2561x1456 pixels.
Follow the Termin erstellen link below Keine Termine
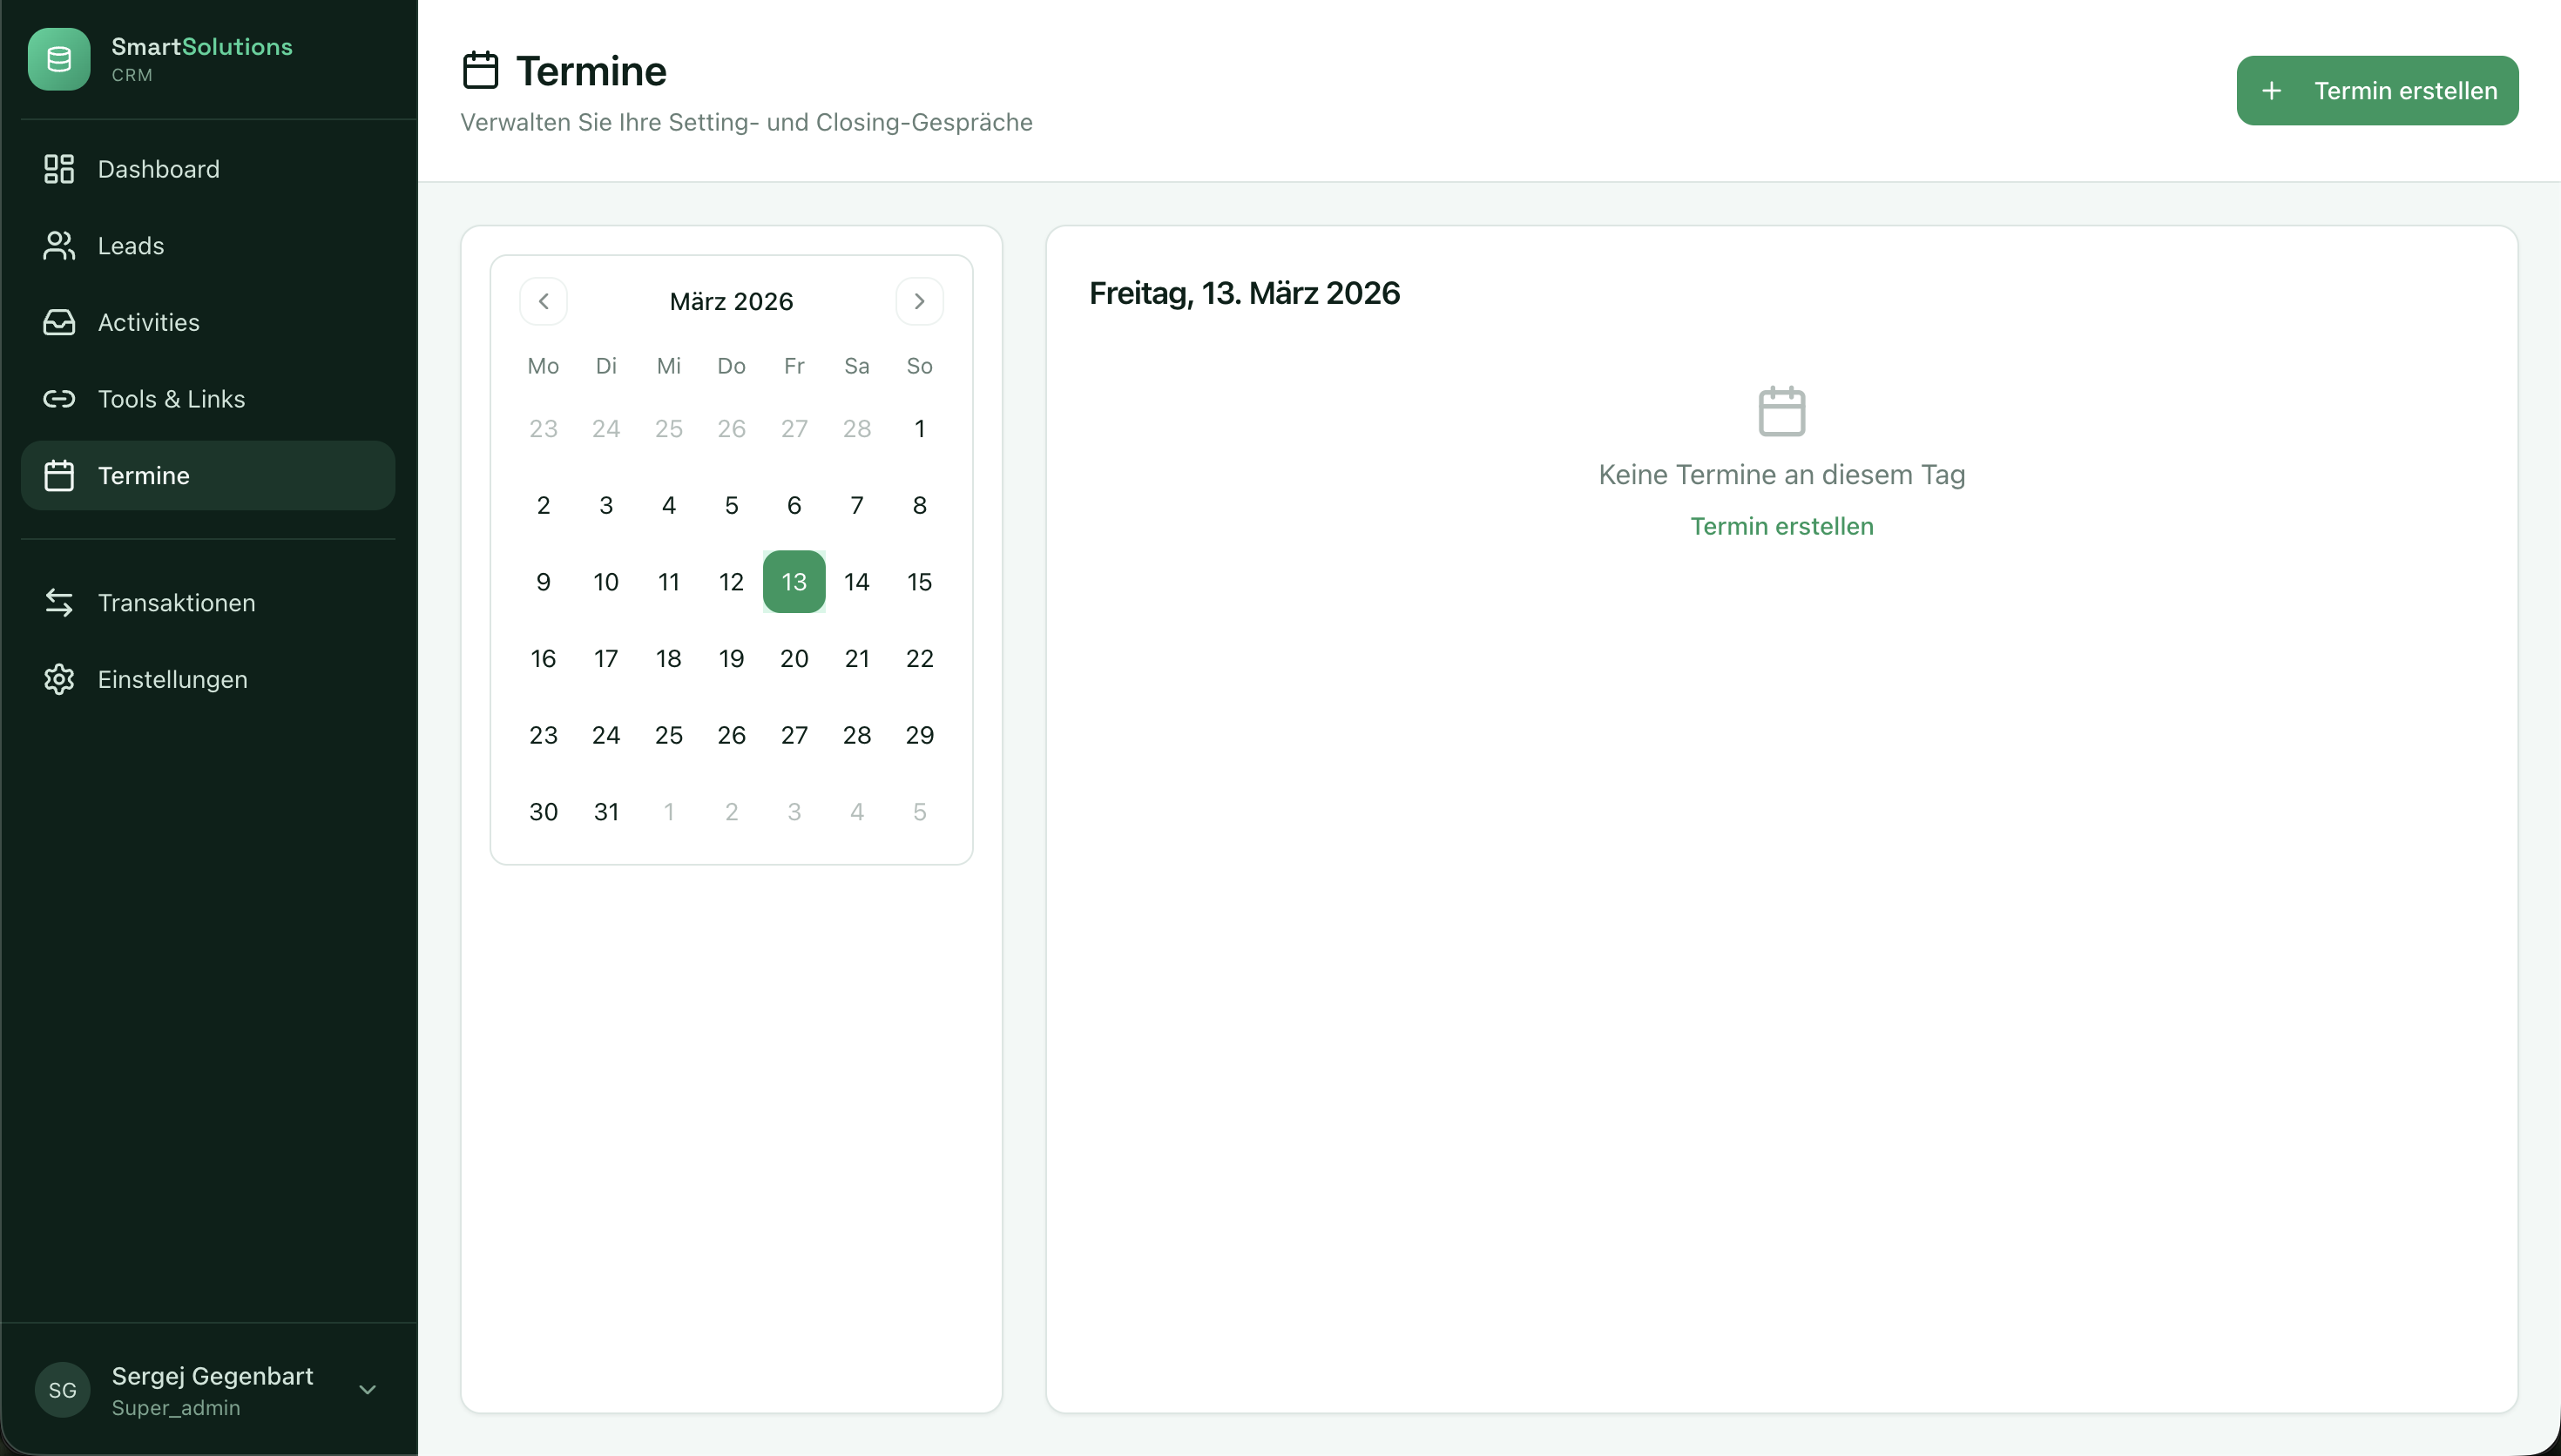tap(1781, 525)
